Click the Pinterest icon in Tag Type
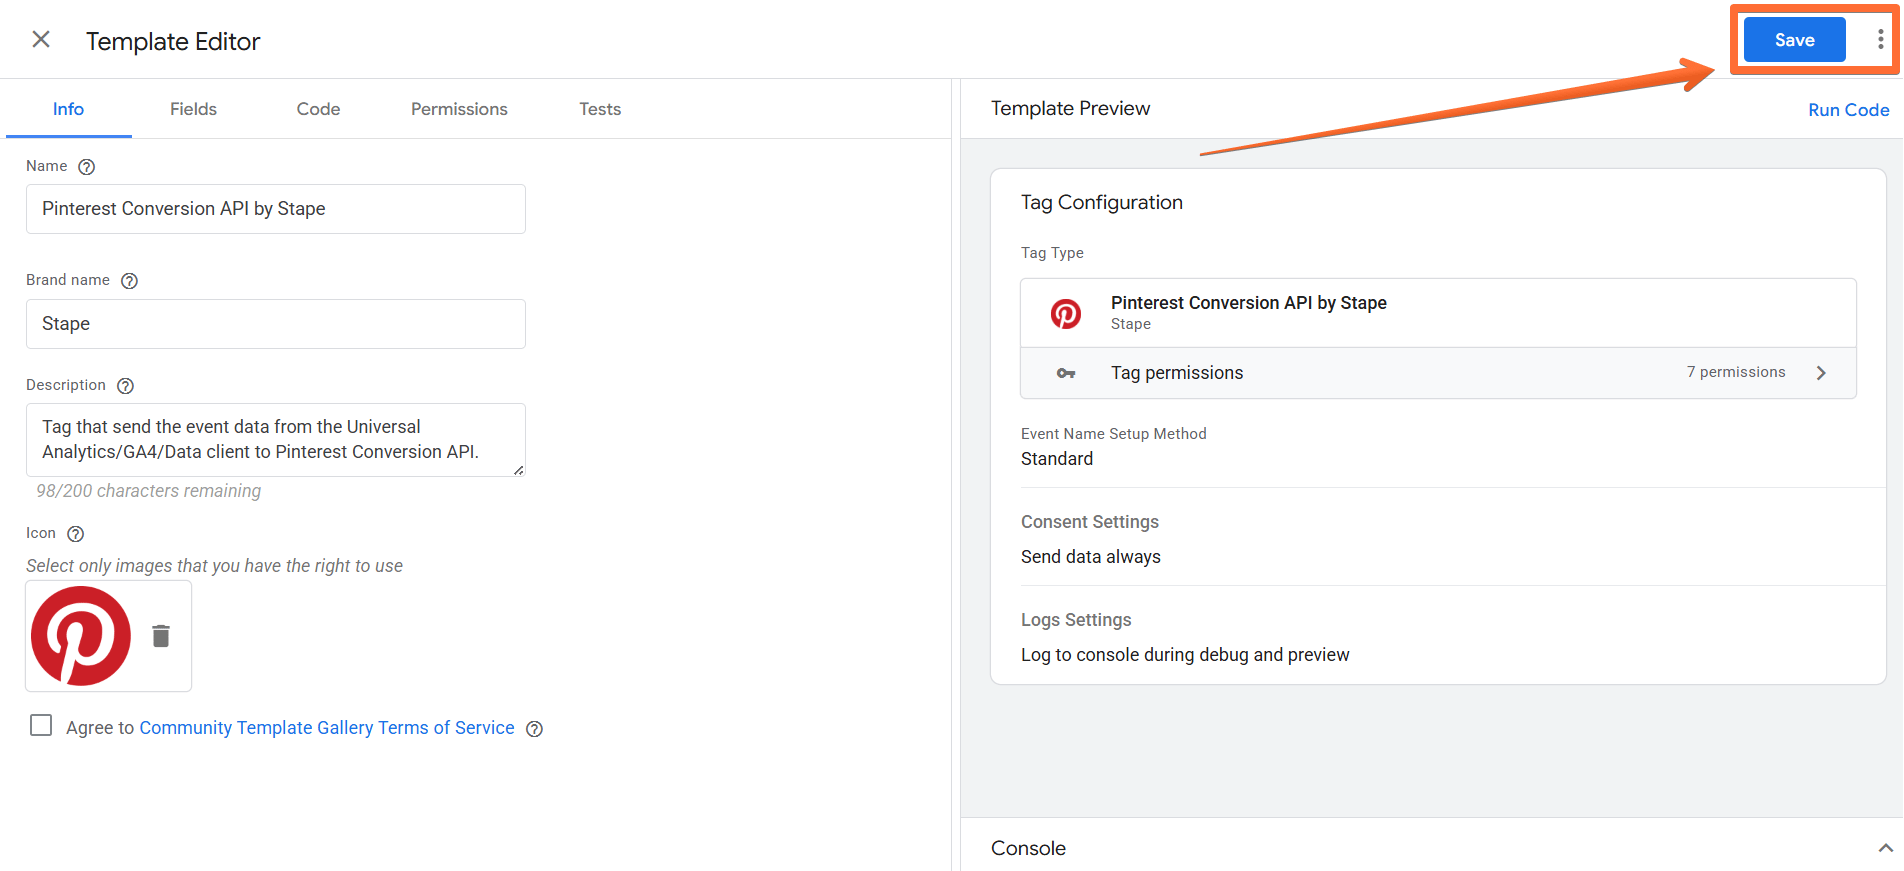Screen dimensions: 1904x871 click(x=1066, y=314)
